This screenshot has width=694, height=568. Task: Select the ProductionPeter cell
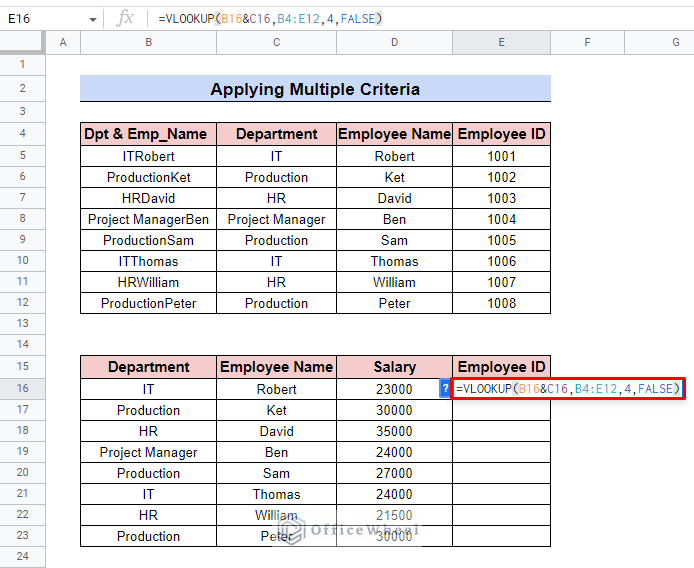pyautogui.click(x=148, y=303)
